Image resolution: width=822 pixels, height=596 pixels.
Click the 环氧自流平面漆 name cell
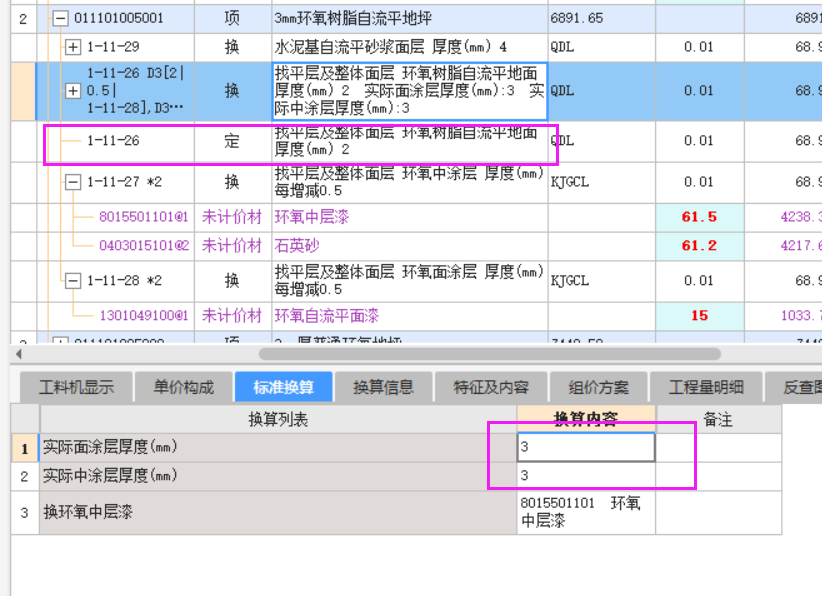pos(410,316)
